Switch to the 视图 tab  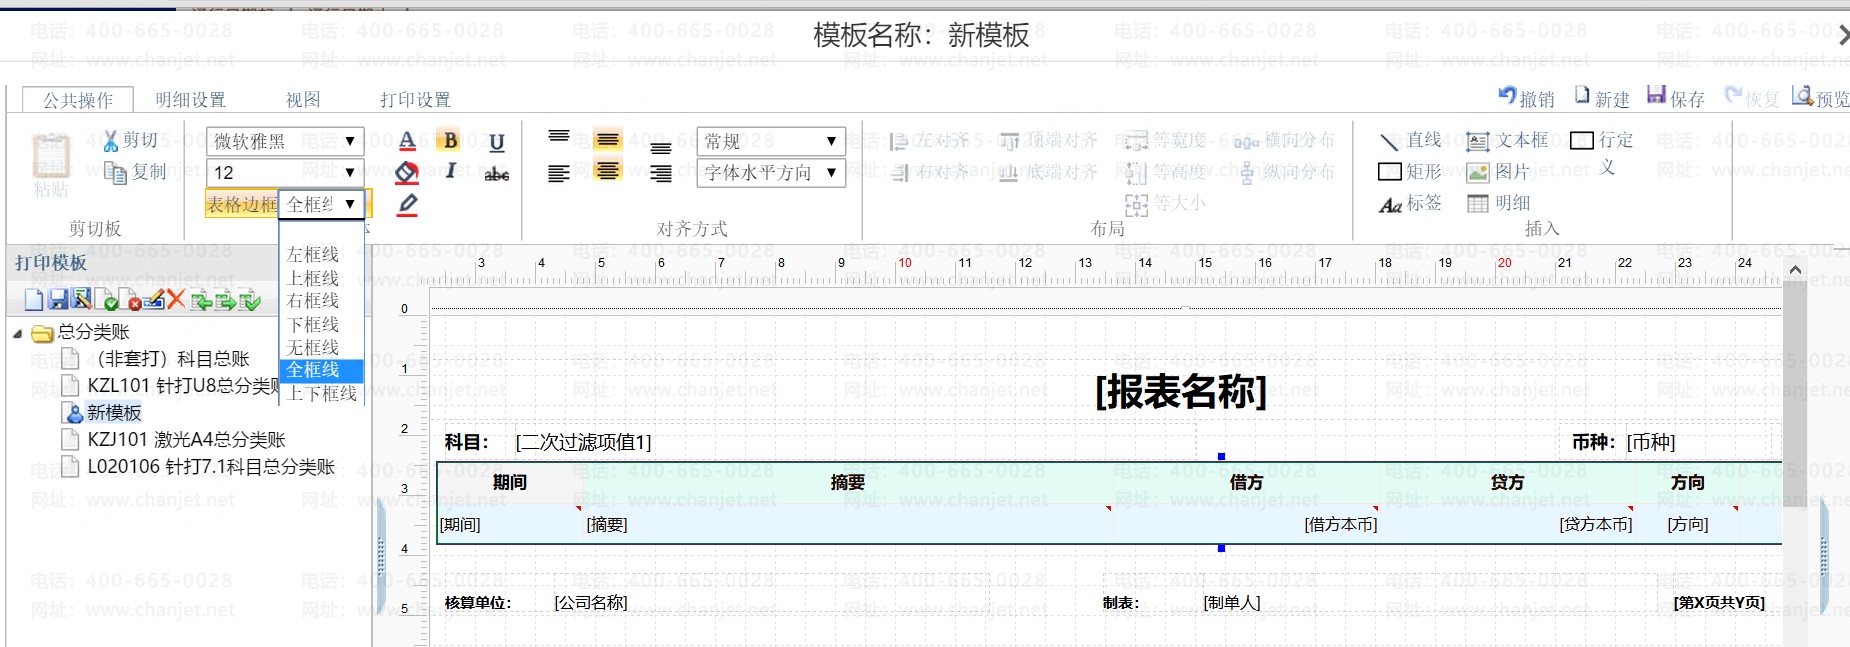tap(303, 99)
